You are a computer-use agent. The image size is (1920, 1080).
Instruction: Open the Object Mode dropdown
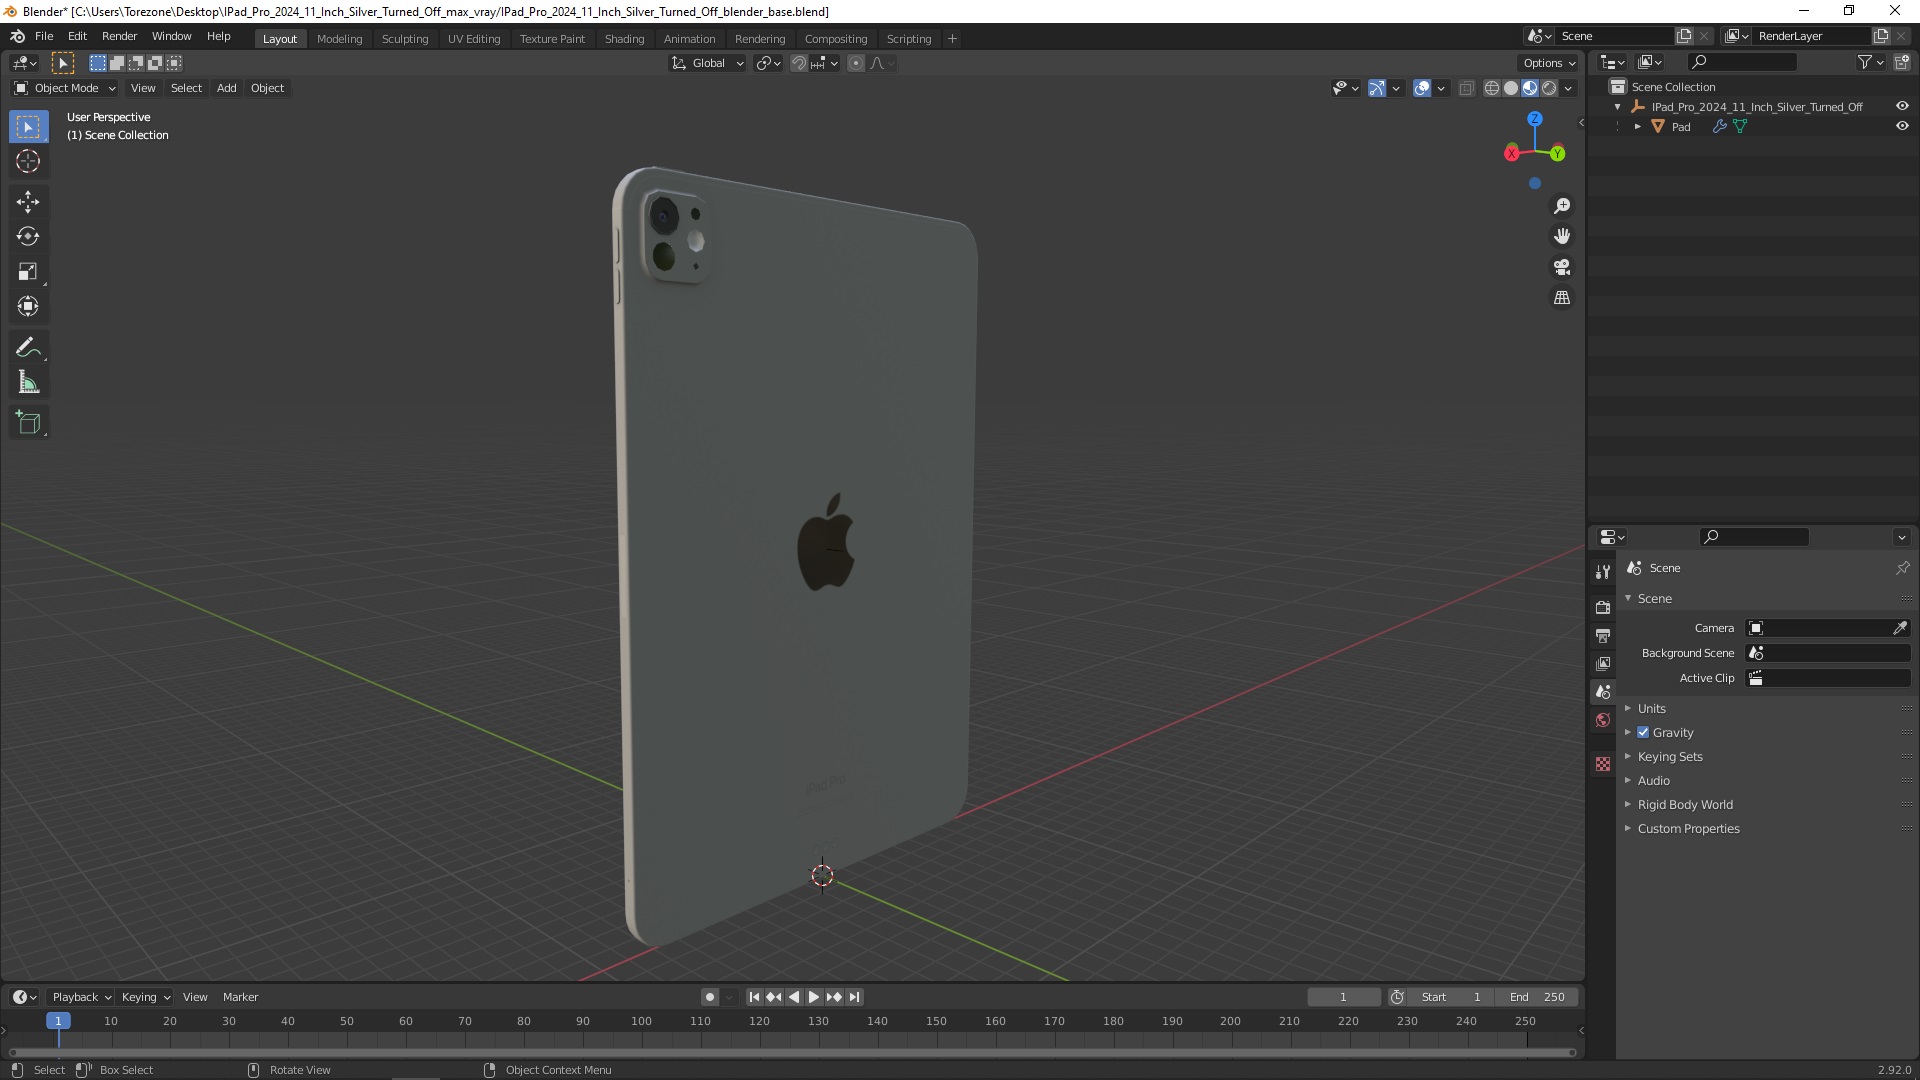(65, 88)
